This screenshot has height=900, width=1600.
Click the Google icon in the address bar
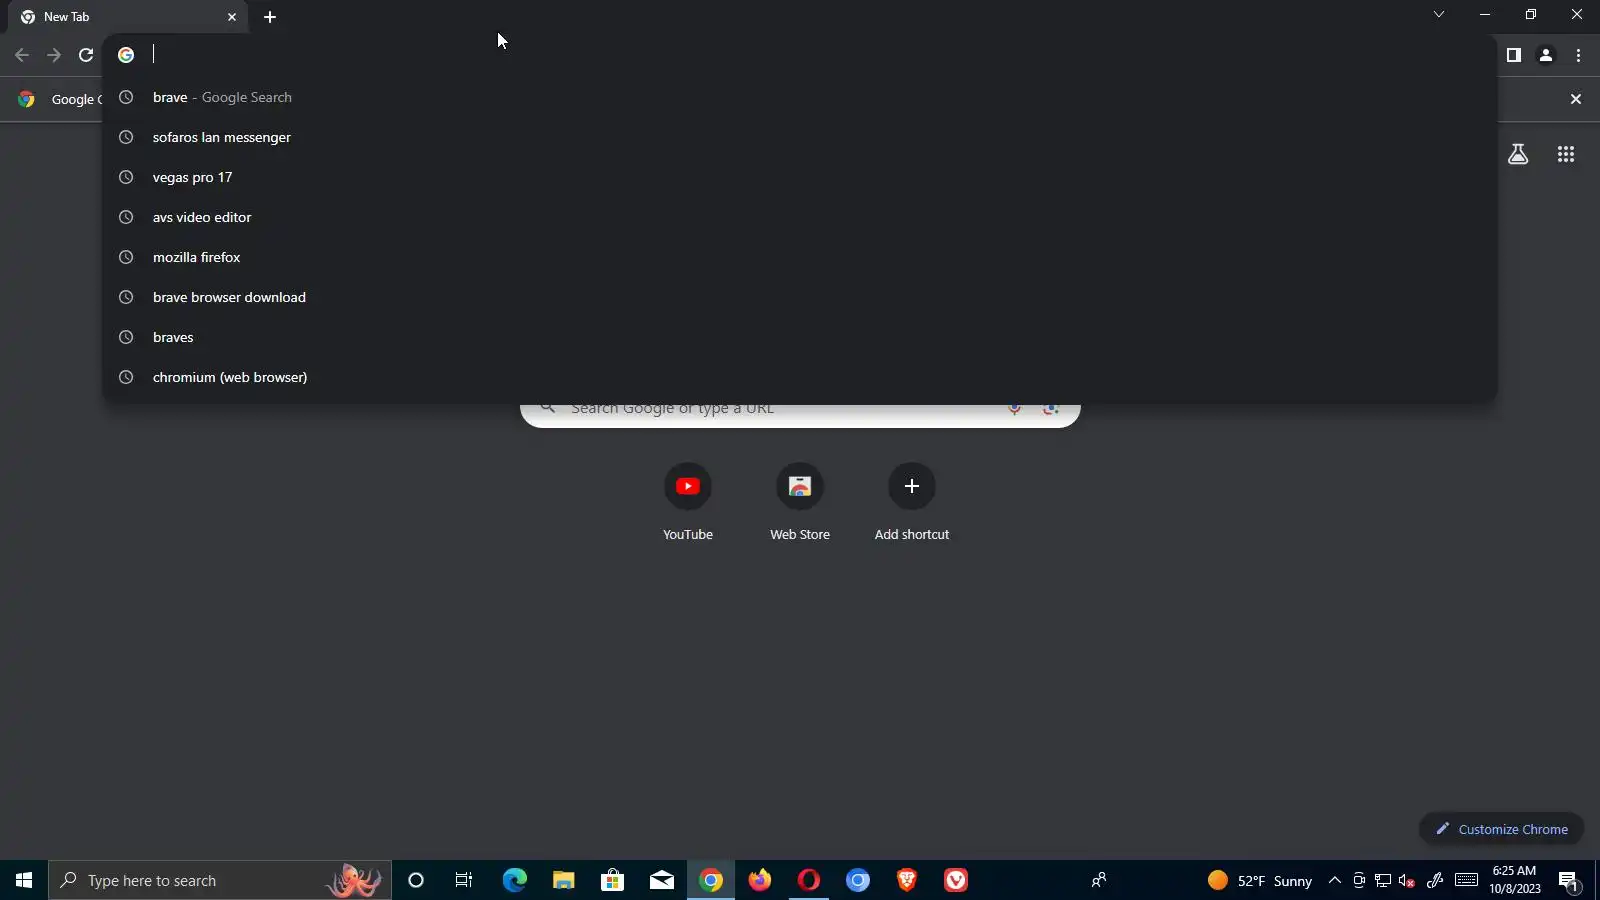[126, 55]
